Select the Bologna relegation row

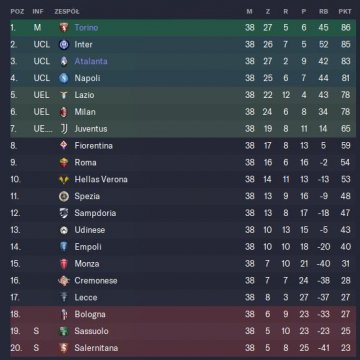pos(183,314)
